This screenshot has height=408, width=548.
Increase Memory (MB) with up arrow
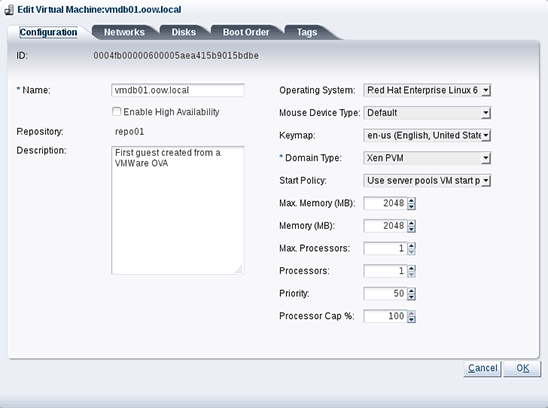[x=411, y=223]
